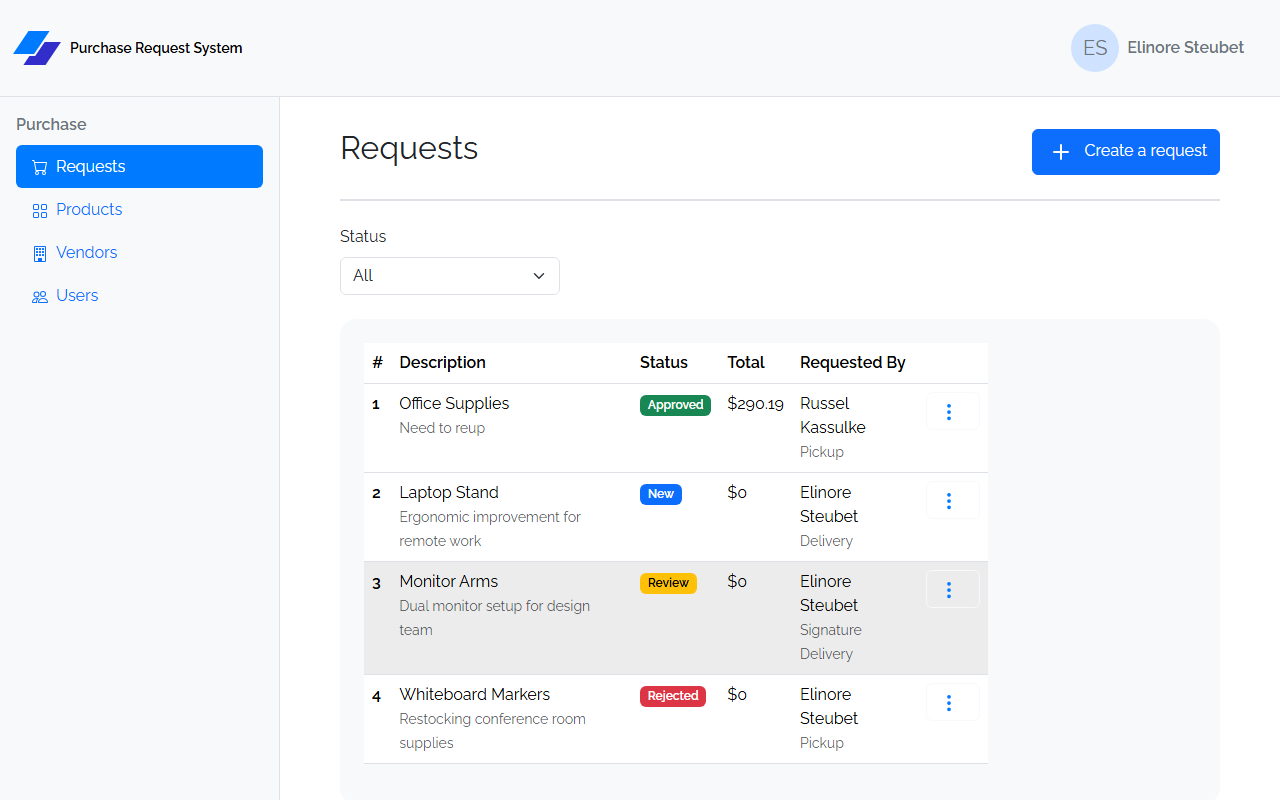The image size is (1280, 800).
Task: Click the Rejected status badge
Action: pos(673,696)
